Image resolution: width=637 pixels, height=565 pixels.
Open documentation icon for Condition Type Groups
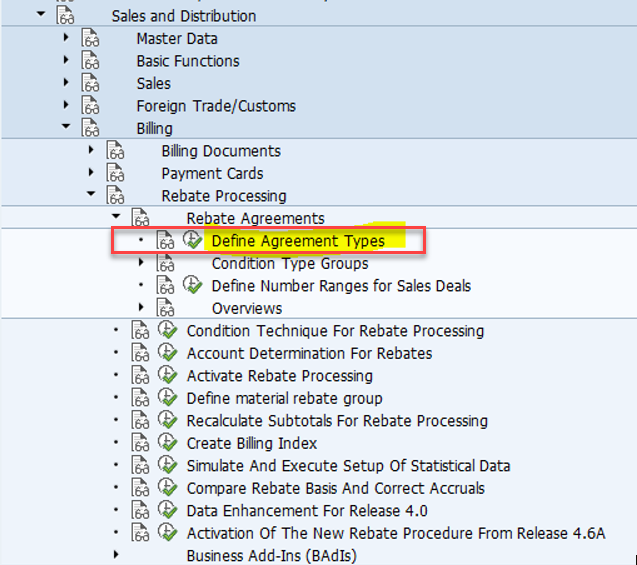pos(166,262)
